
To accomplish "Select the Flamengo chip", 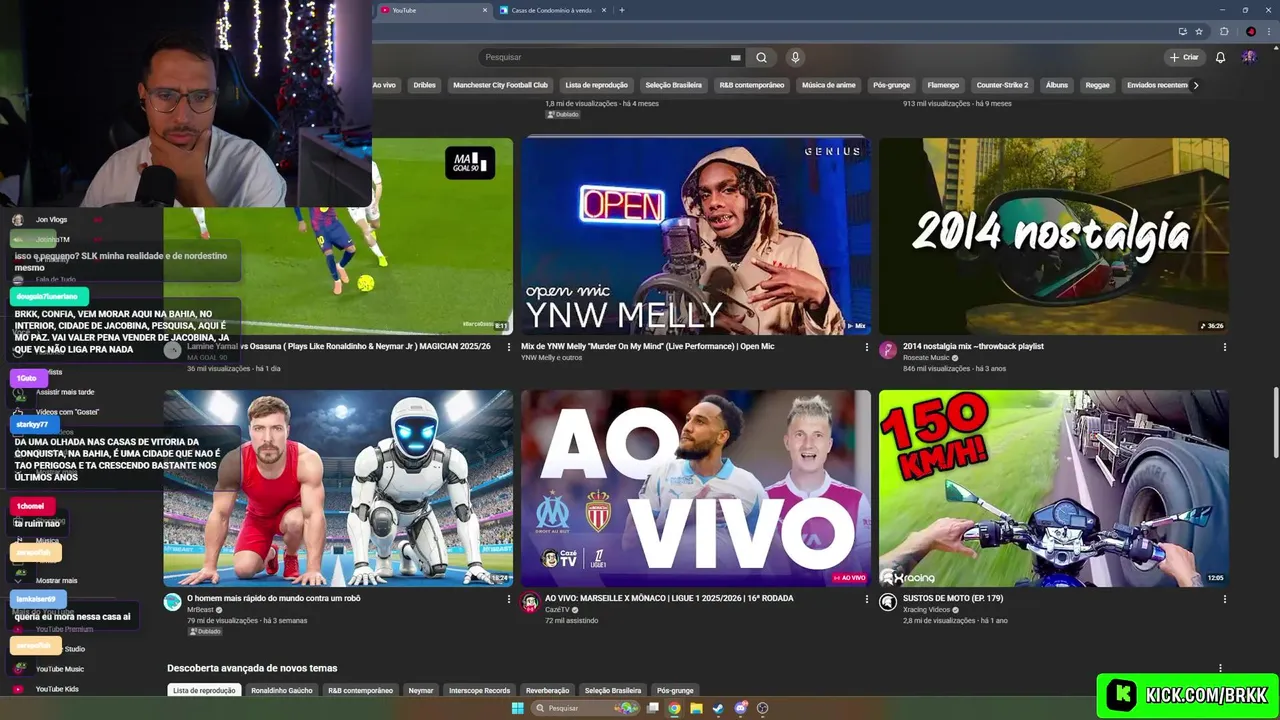I will click(x=943, y=85).
